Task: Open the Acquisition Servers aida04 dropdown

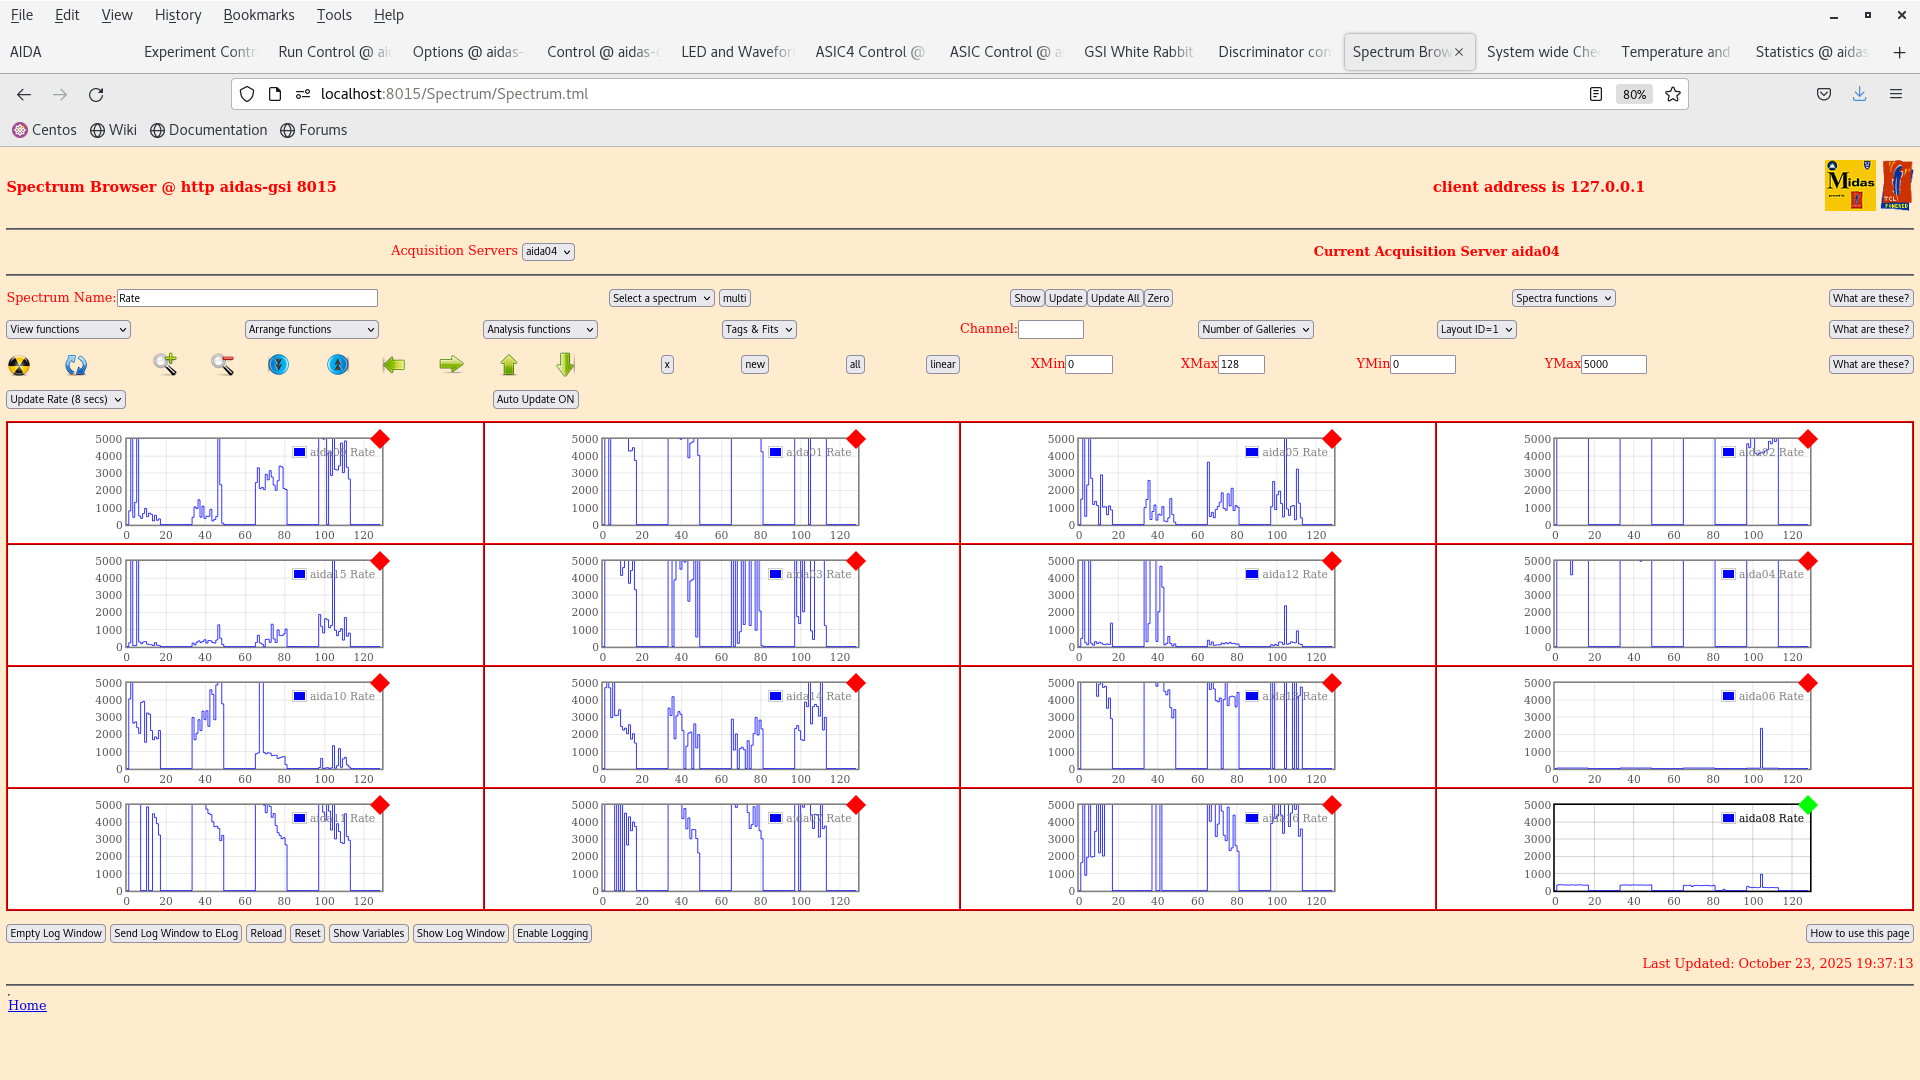Action: click(x=548, y=251)
